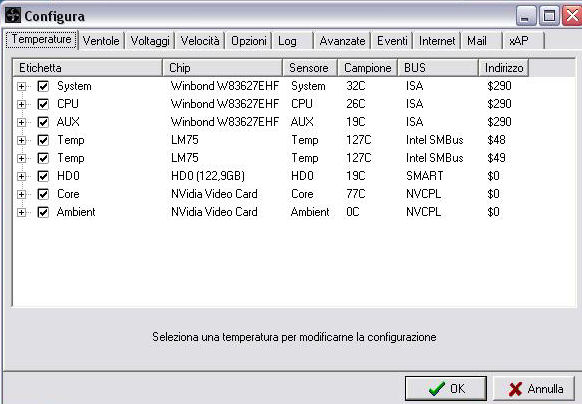Confirm settings with OK button
Screen dimensions: 582x404
(x=446, y=388)
